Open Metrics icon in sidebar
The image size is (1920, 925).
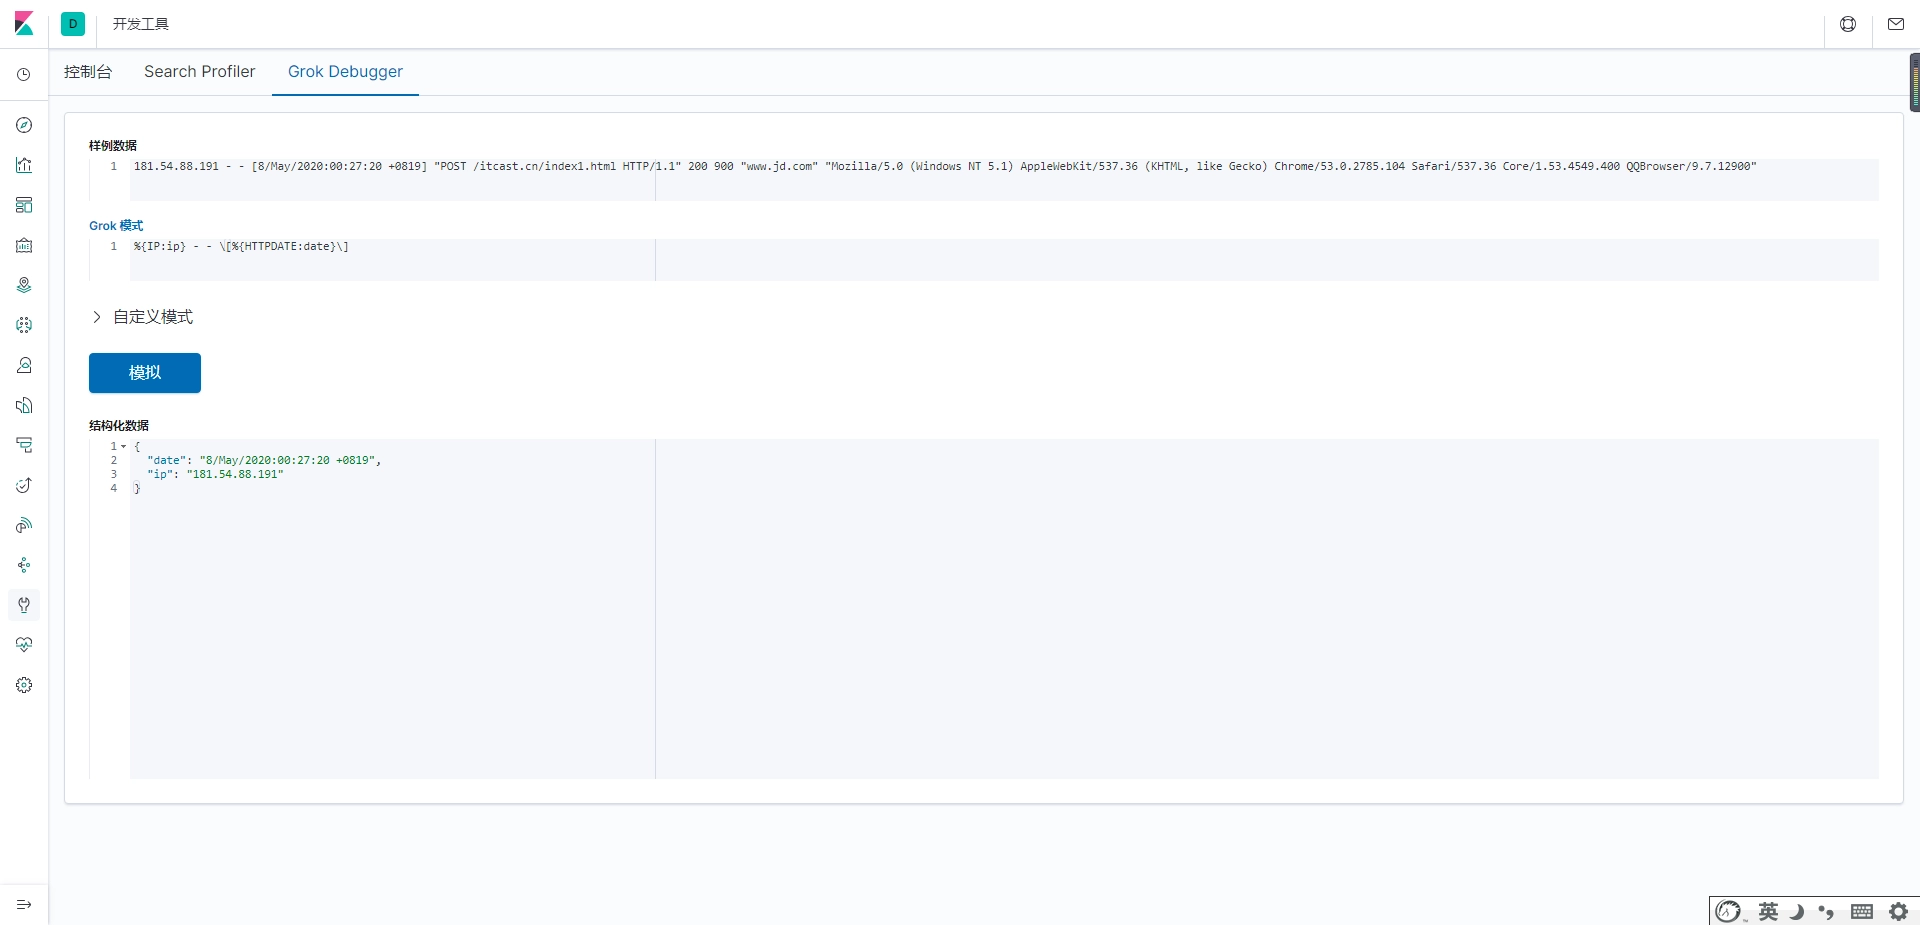click(x=24, y=365)
